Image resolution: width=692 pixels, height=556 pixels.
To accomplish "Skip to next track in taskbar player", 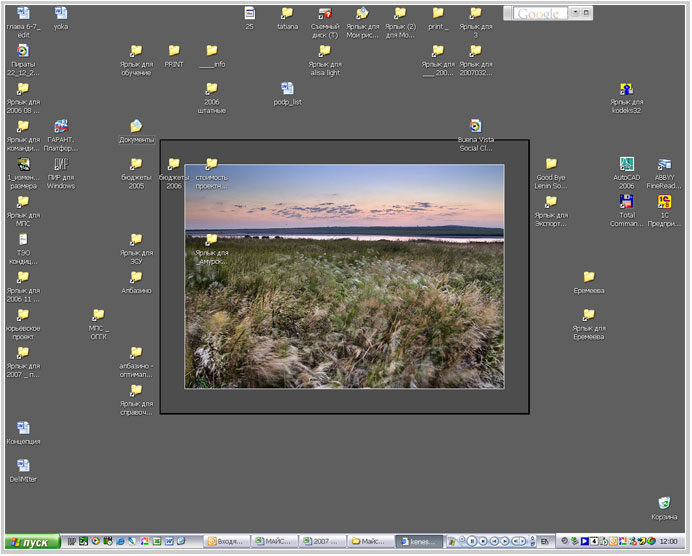I will click(505, 541).
